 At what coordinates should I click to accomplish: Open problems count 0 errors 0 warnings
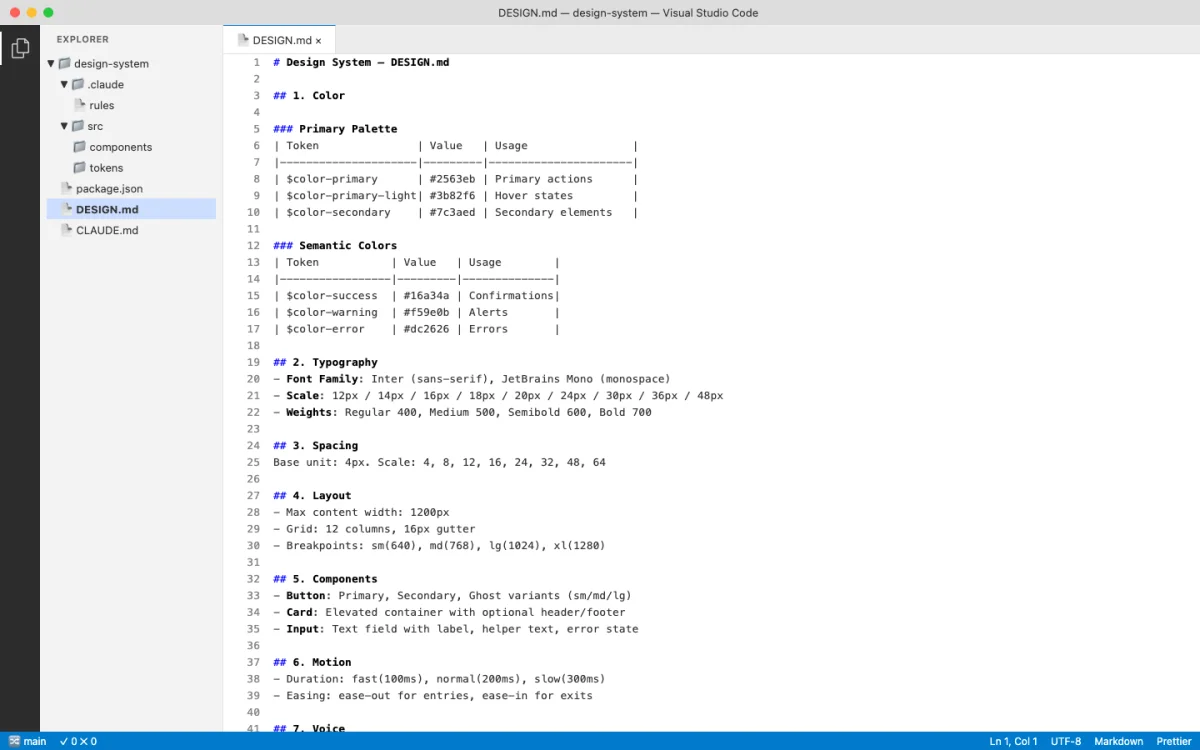point(78,741)
